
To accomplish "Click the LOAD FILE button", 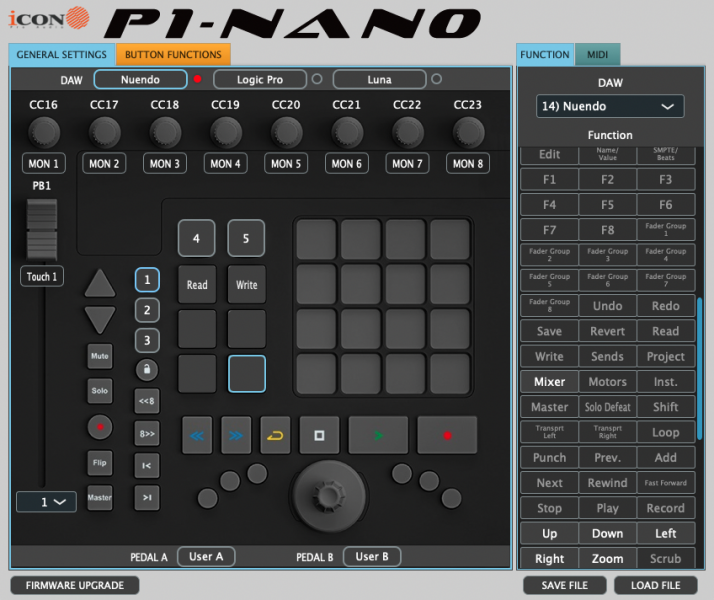I will pyautogui.click(x=656, y=585).
